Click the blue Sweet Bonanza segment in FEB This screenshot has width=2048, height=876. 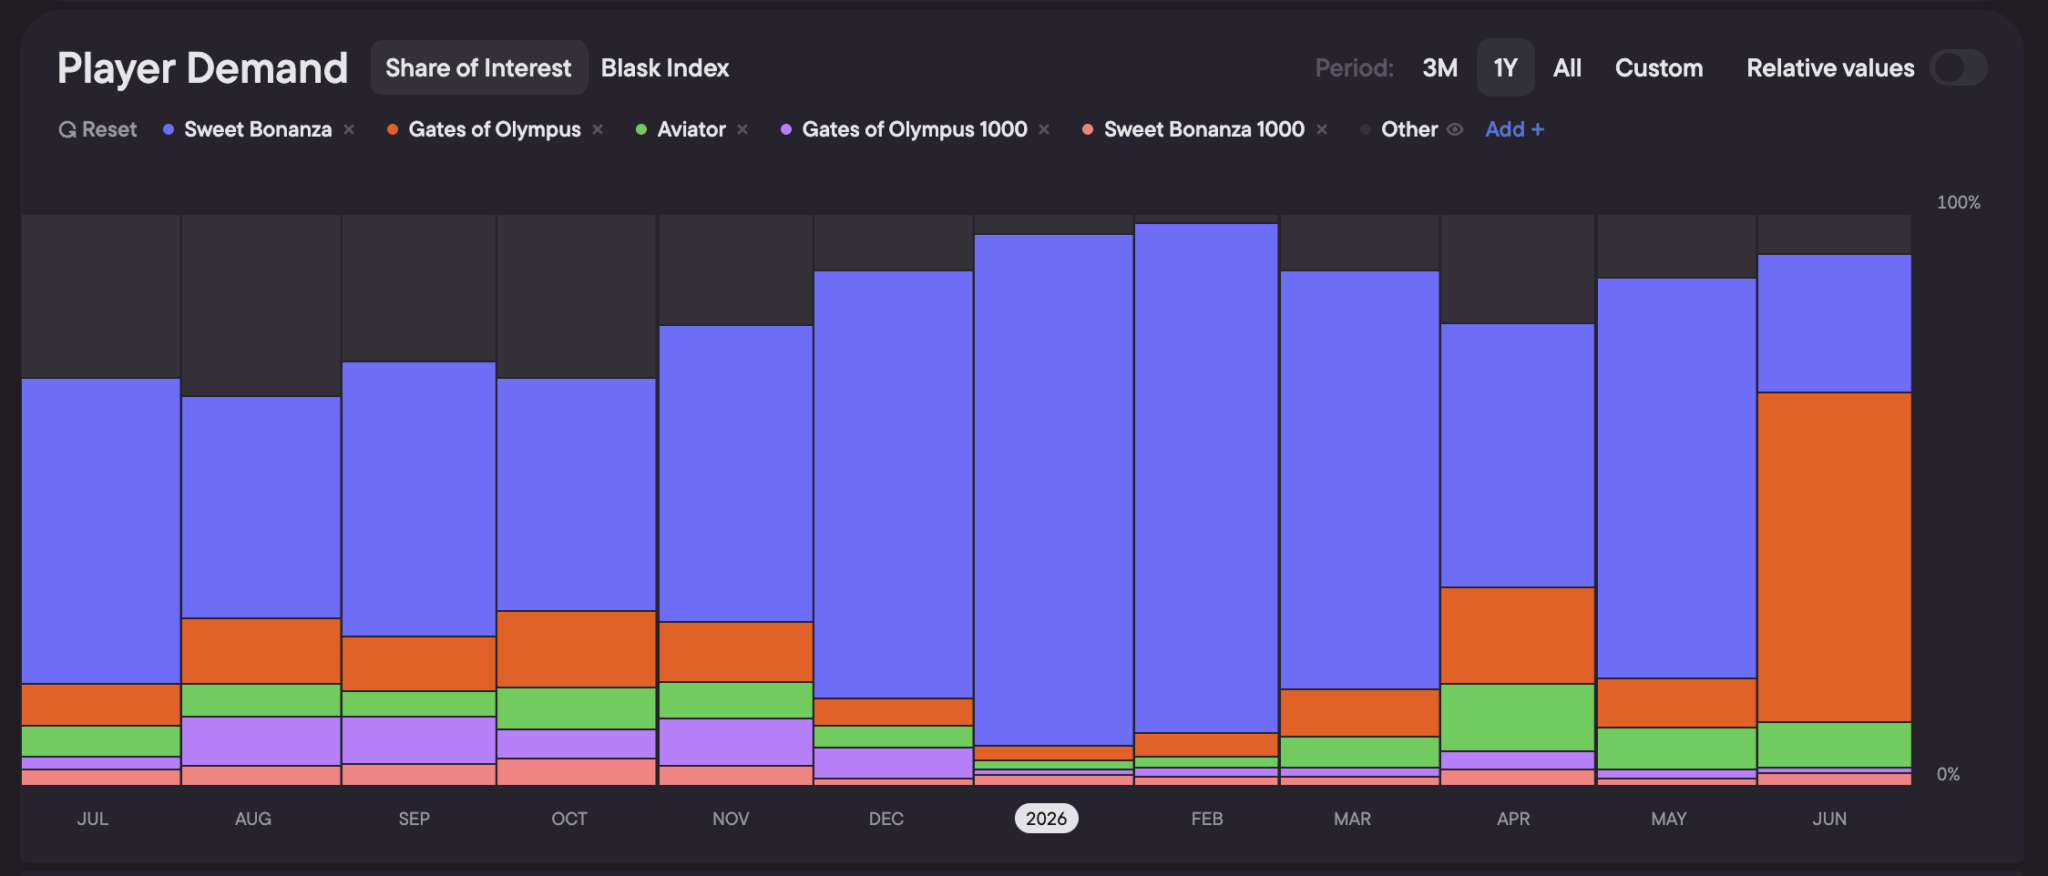tap(1206, 478)
